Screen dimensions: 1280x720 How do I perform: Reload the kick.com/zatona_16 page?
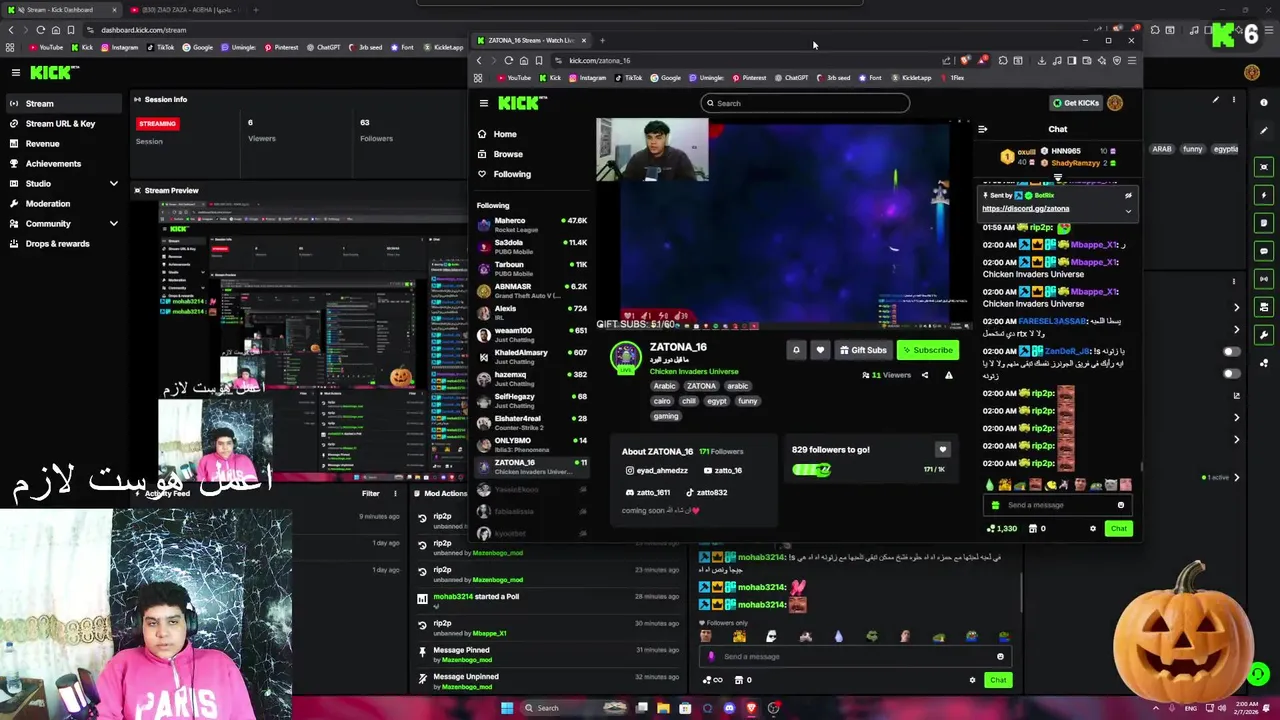[x=509, y=60]
